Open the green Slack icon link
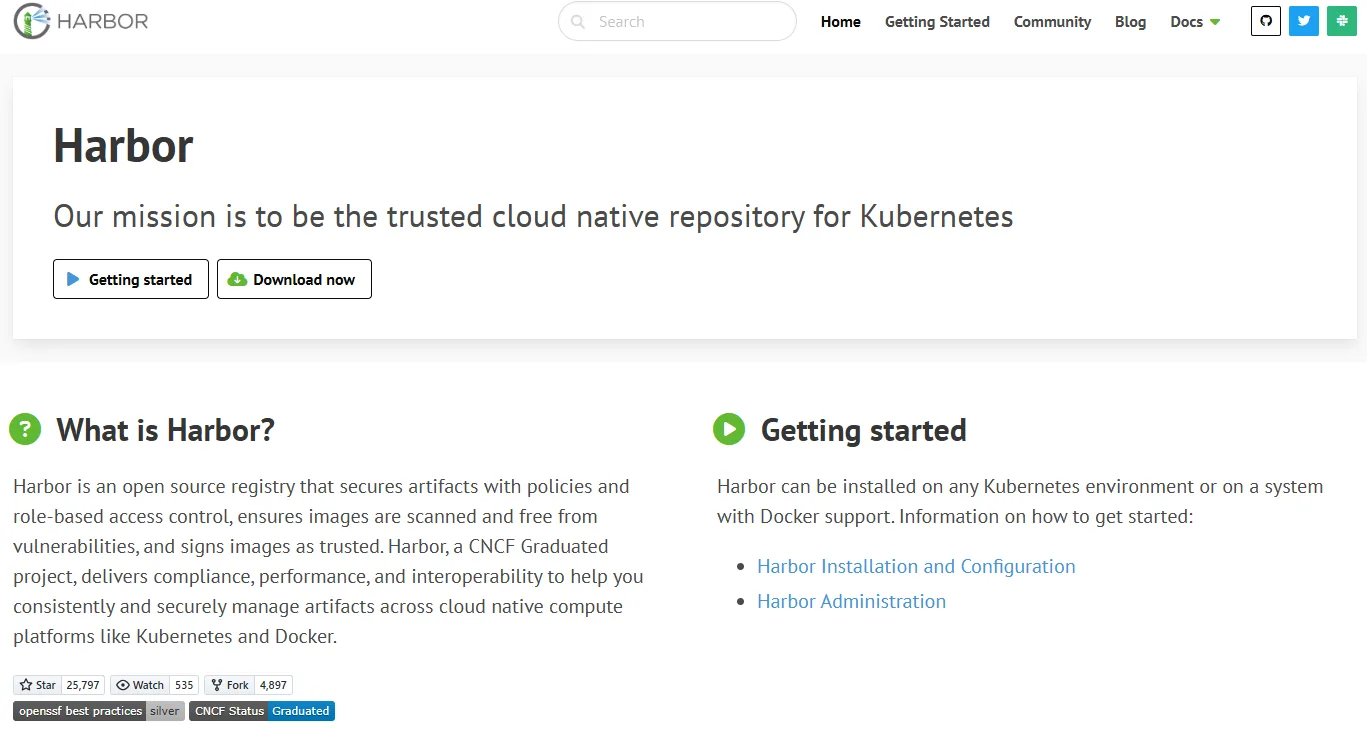1367x731 pixels. pyautogui.click(x=1342, y=21)
